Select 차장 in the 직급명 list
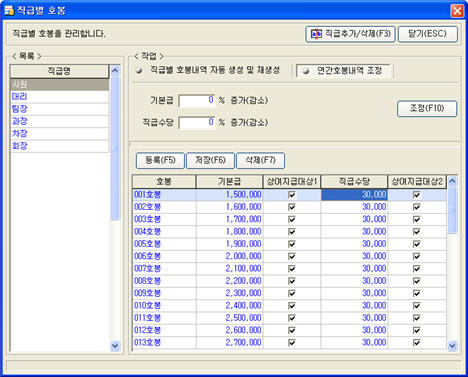This screenshot has height=377, width=468. click(60, 134)
